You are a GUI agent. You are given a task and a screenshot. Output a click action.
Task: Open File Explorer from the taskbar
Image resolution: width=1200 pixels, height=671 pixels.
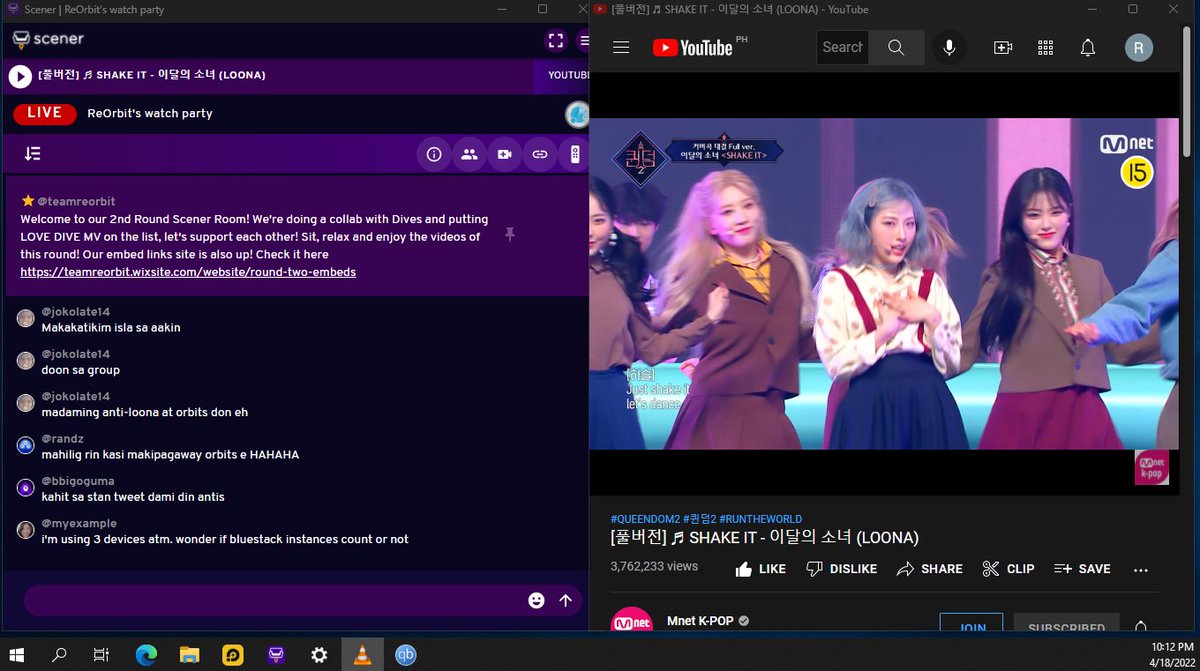(x=189, y=655)
